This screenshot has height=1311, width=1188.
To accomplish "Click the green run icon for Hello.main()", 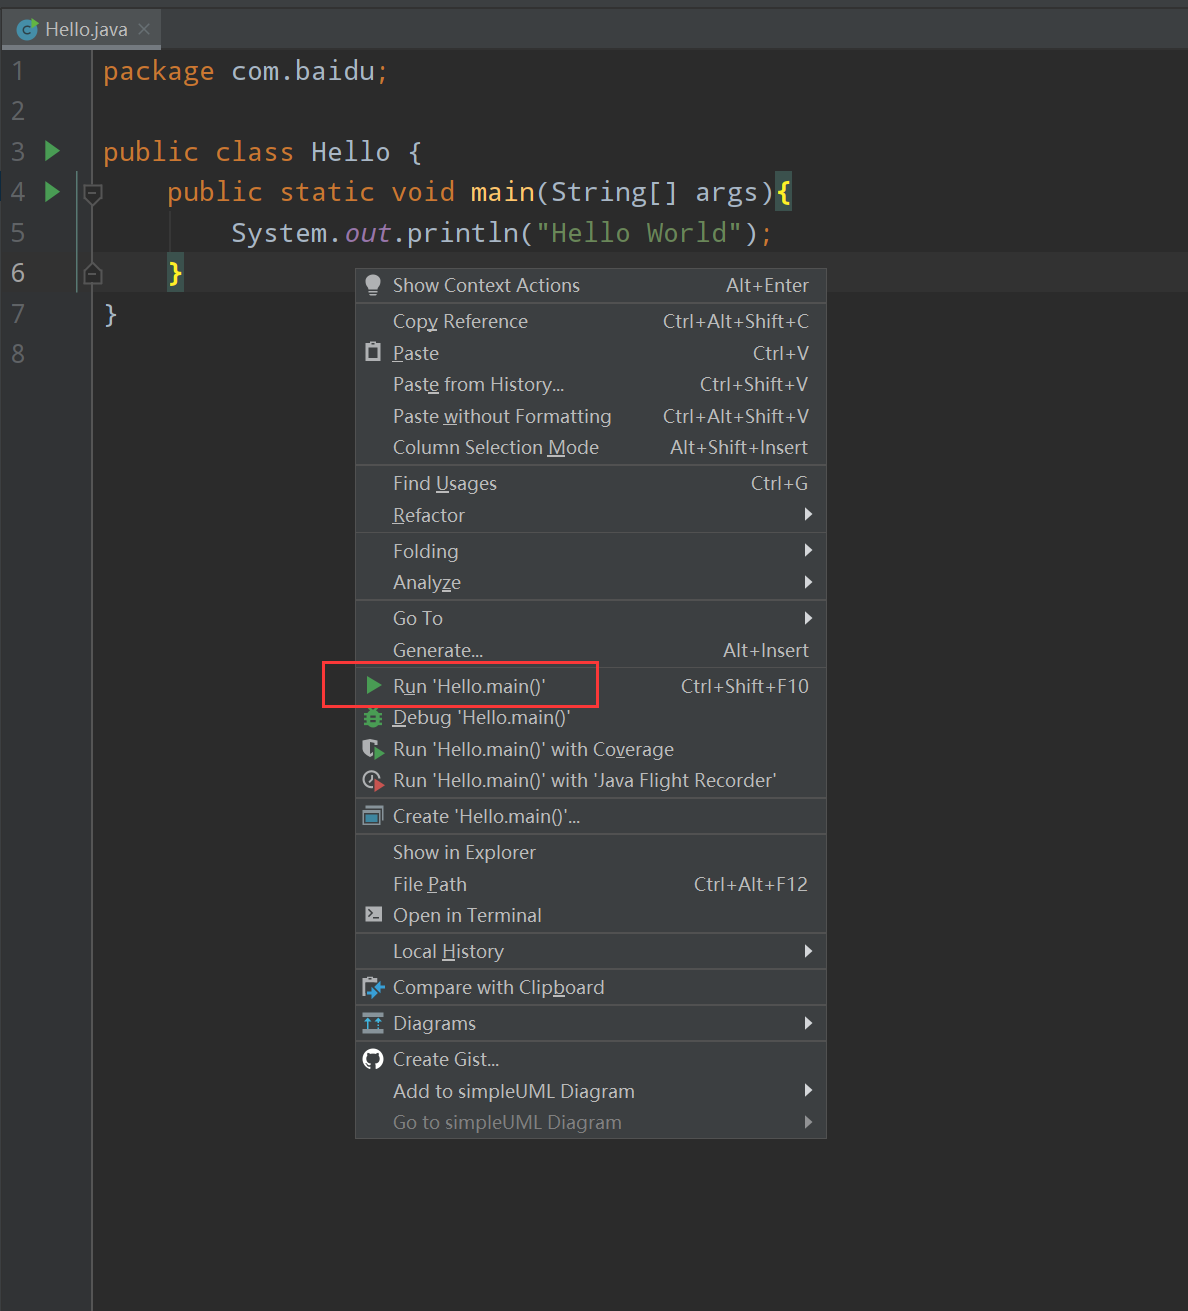I will point(373,685).
